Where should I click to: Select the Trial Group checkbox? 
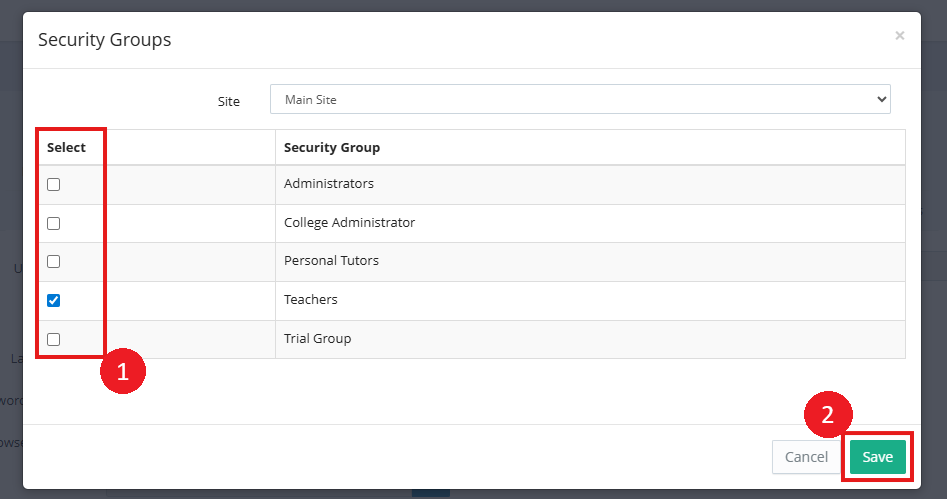pos(54,339)
